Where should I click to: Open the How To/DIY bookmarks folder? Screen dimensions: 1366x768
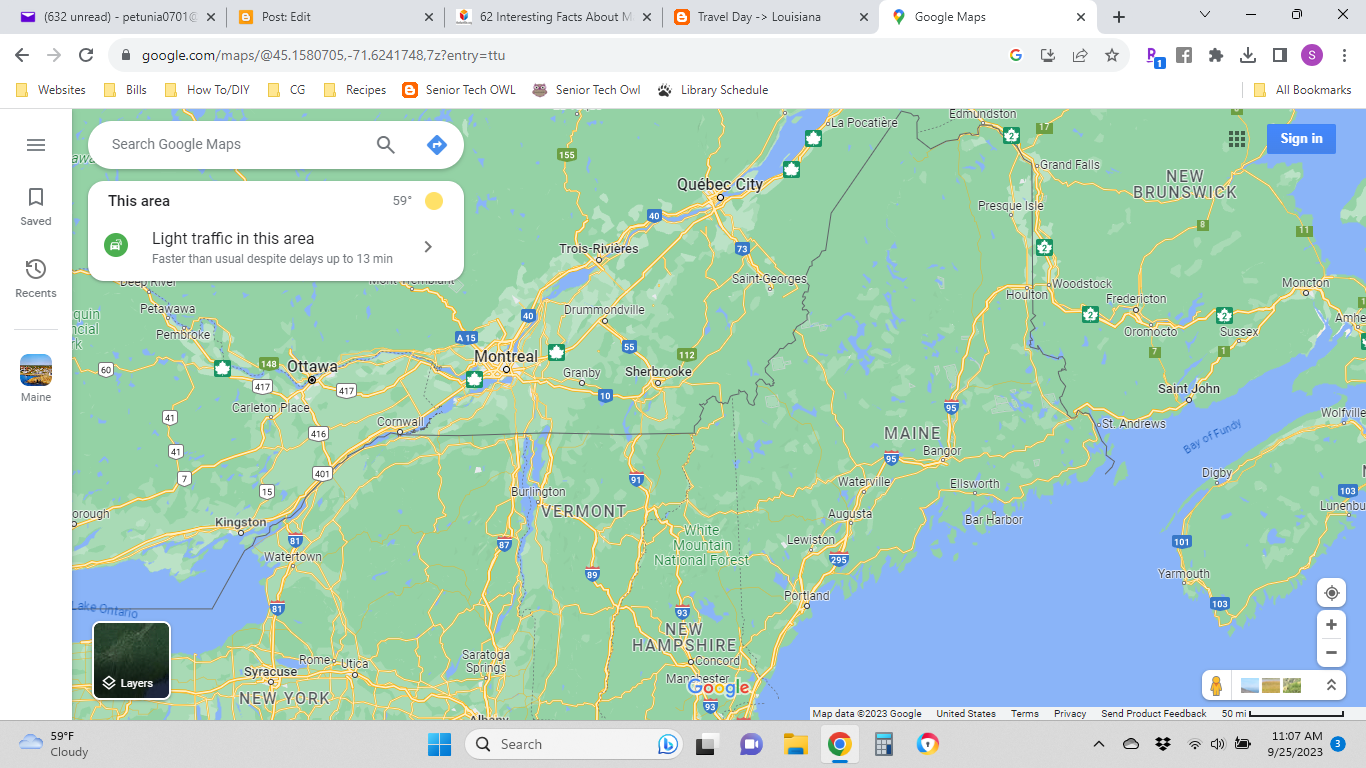(206, 90)
